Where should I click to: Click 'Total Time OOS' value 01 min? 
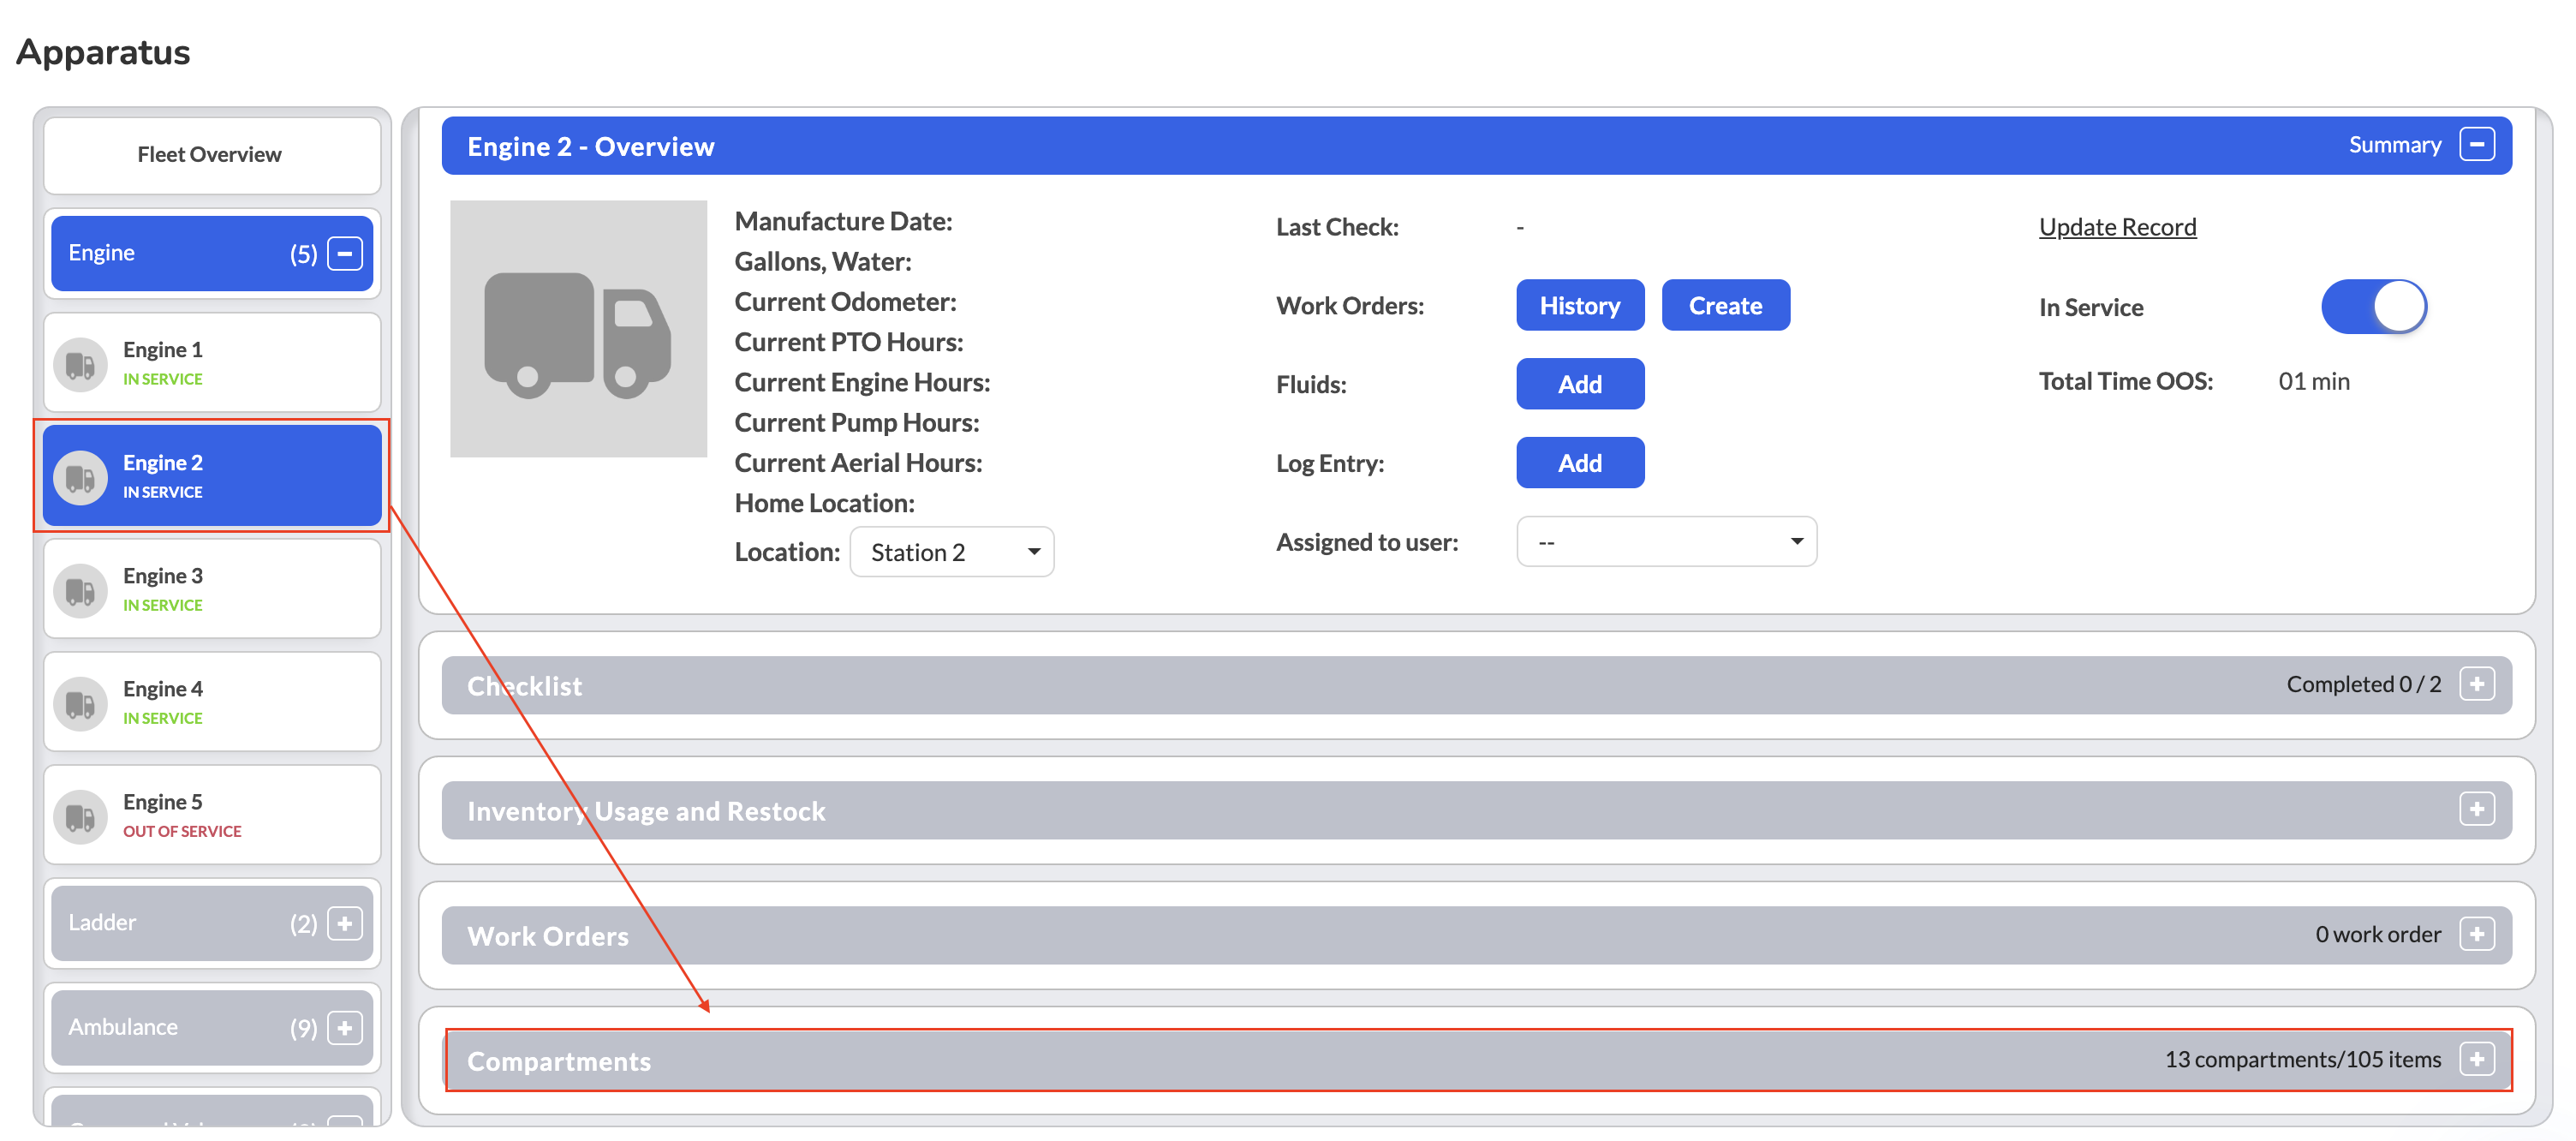click(x=2313, y=381)
